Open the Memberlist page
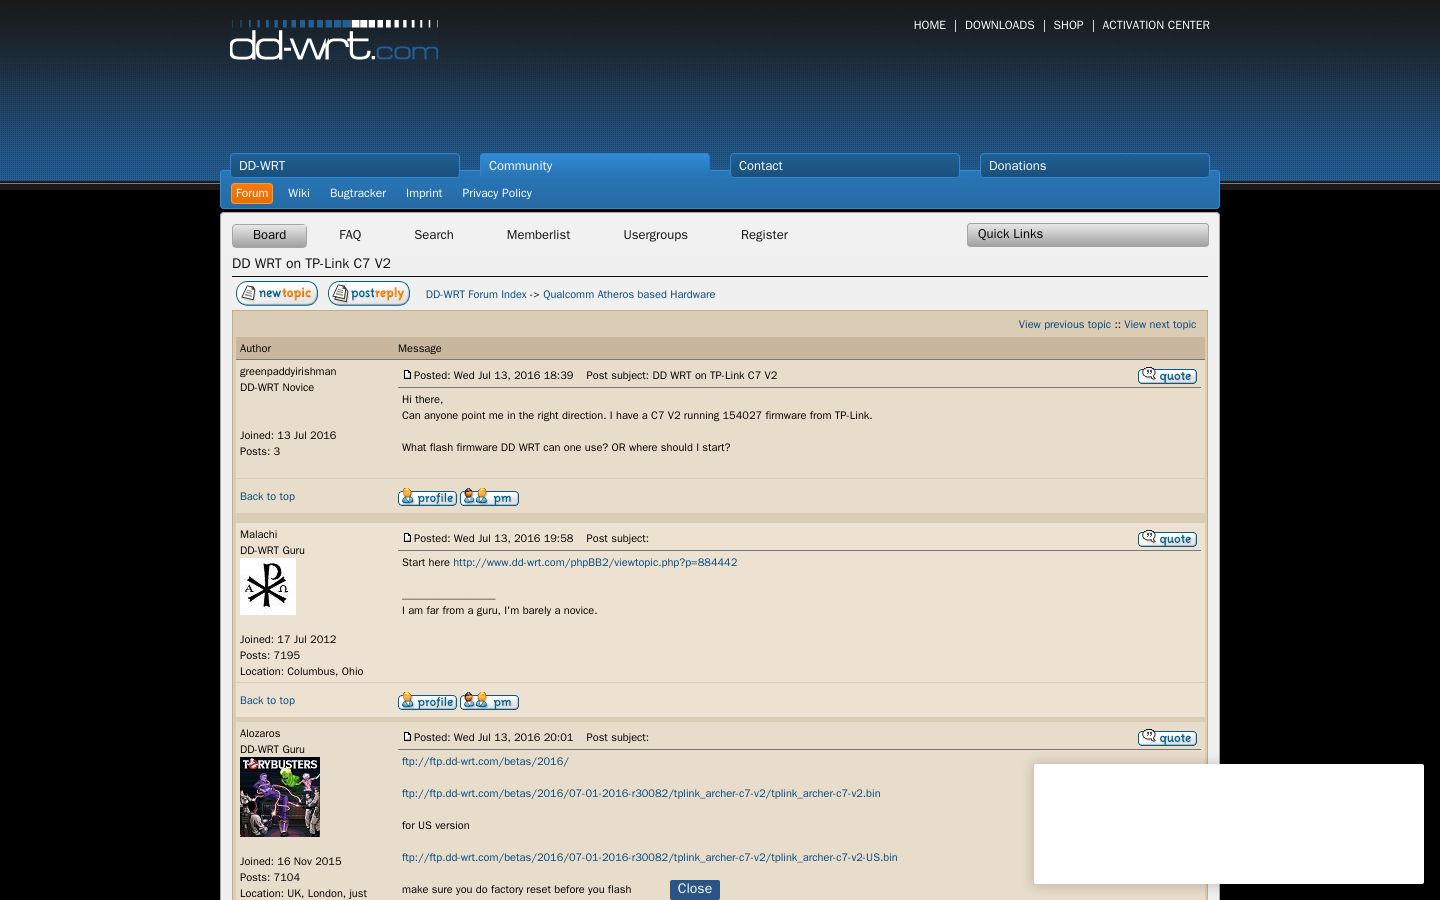The width and height of the screenshot is (1440, 900). tap(538, 235)
